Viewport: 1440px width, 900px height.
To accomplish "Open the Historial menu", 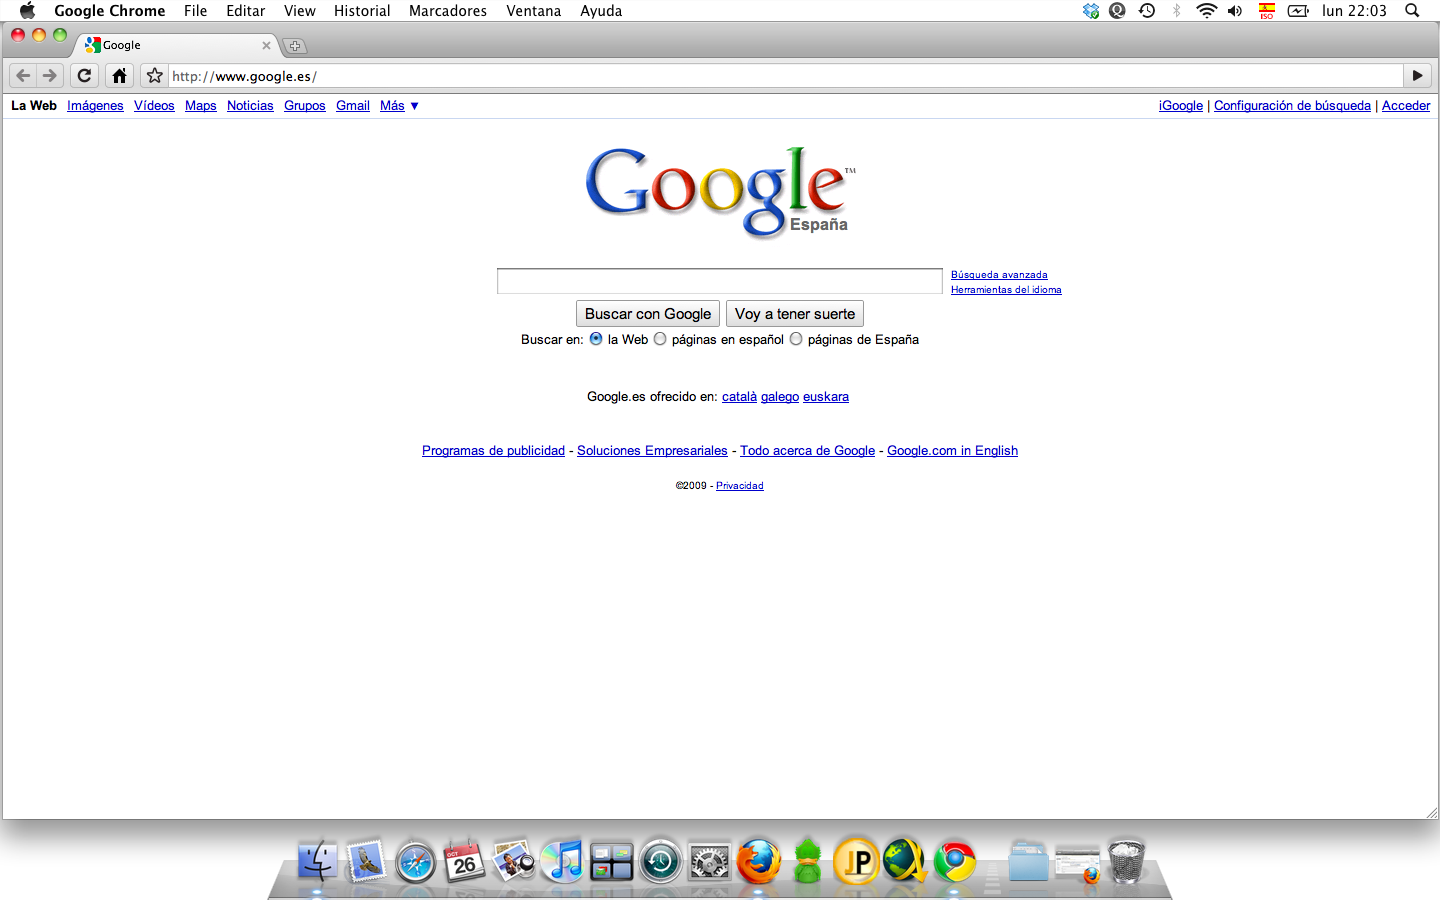I will coord(362,11).
